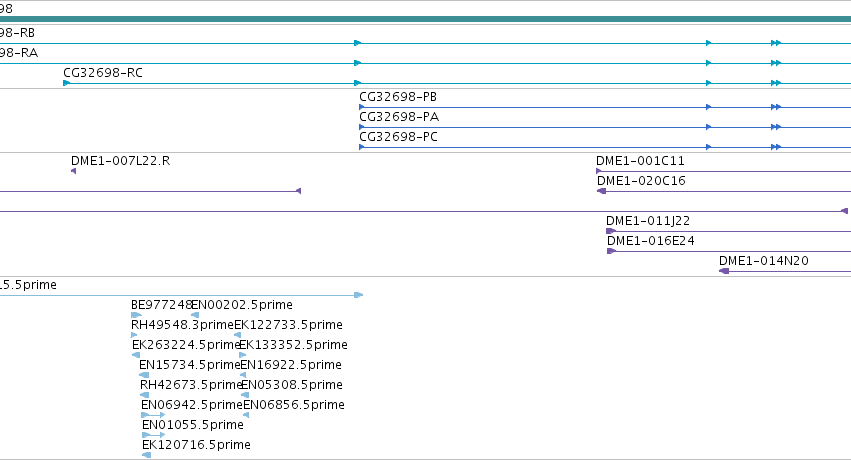Click the EN01055.5prime spliced EST glyph
851x460 pixels.
pyautogui.click(x=154, y=435)
